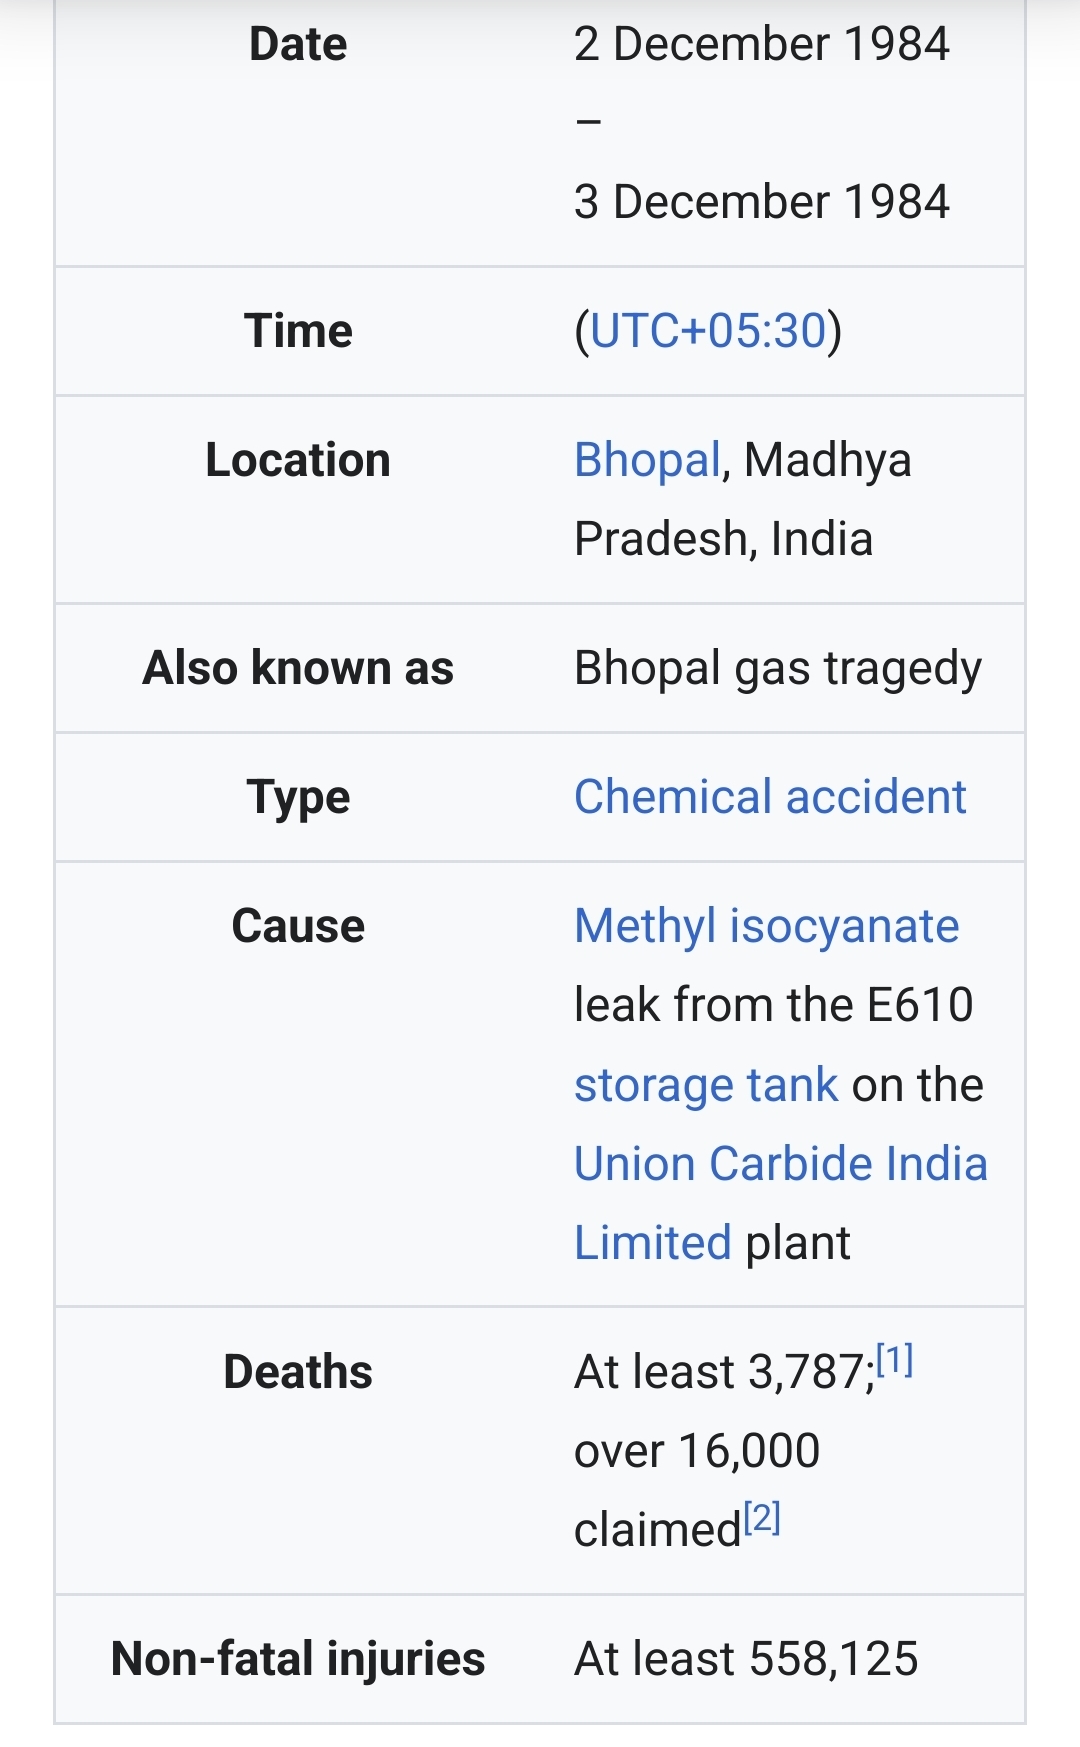Click the Non-fatal injuries label
This screenshot has height=1747, width=1080.
298,1659
